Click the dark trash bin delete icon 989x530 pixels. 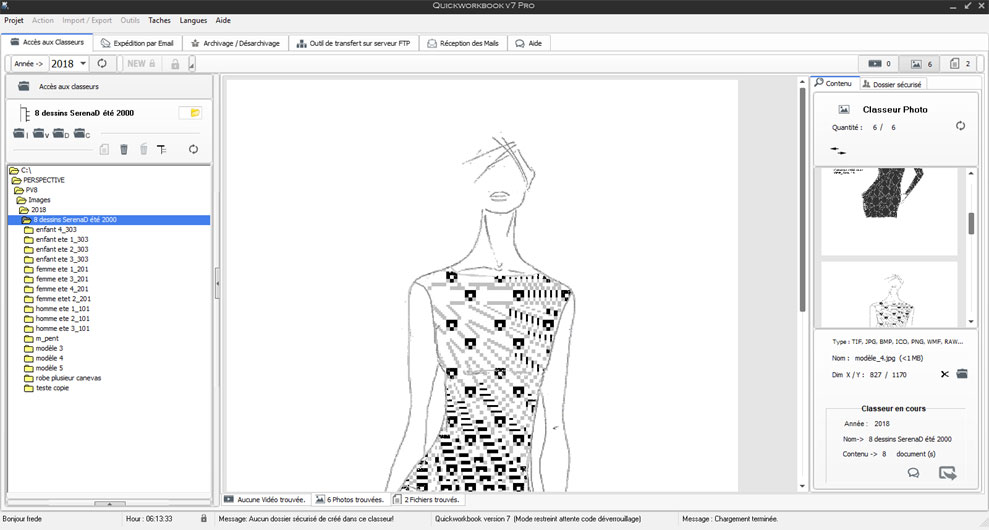point(124,149)
